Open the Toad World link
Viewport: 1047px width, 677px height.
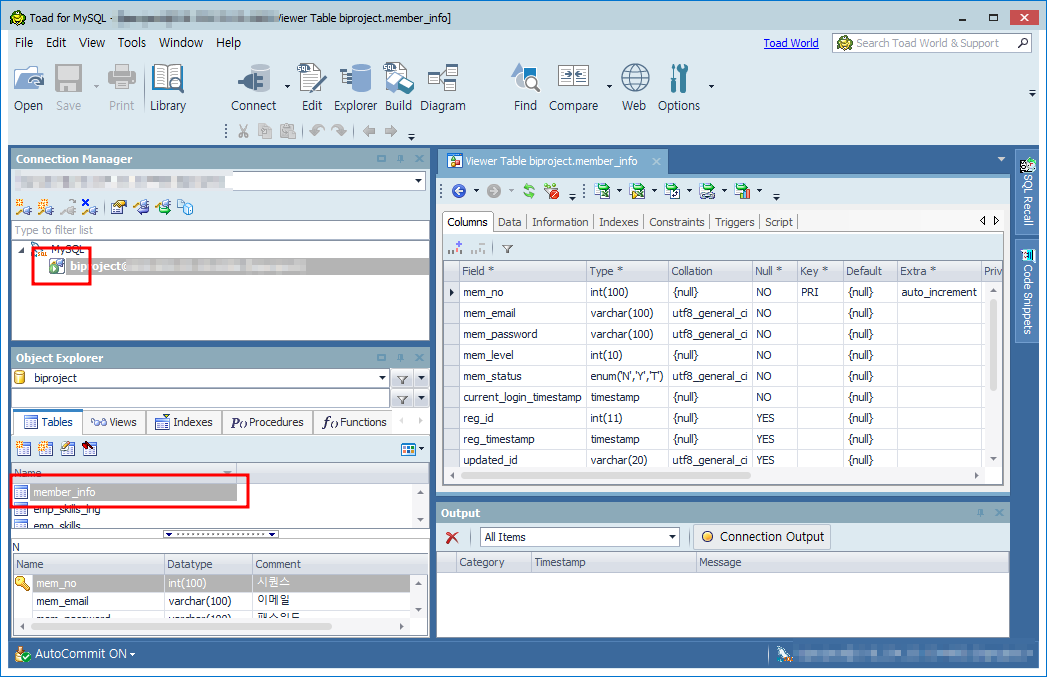[791, 43]
